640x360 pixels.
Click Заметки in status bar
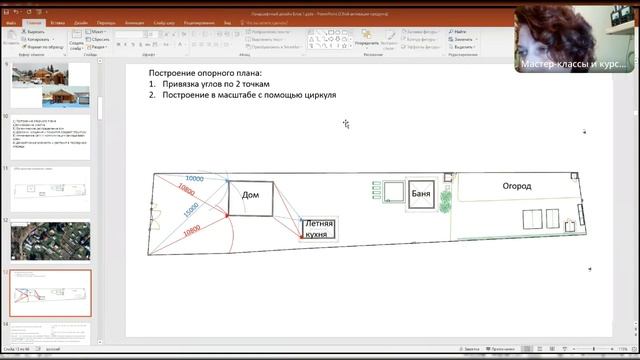[x=469, y=349]
